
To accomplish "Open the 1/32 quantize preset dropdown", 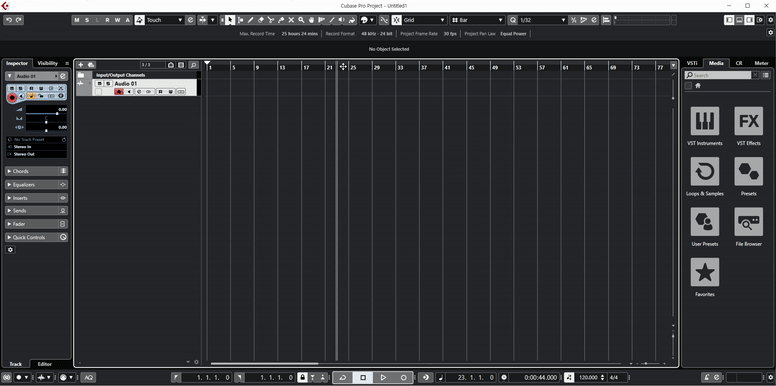I will click(542, 20).
